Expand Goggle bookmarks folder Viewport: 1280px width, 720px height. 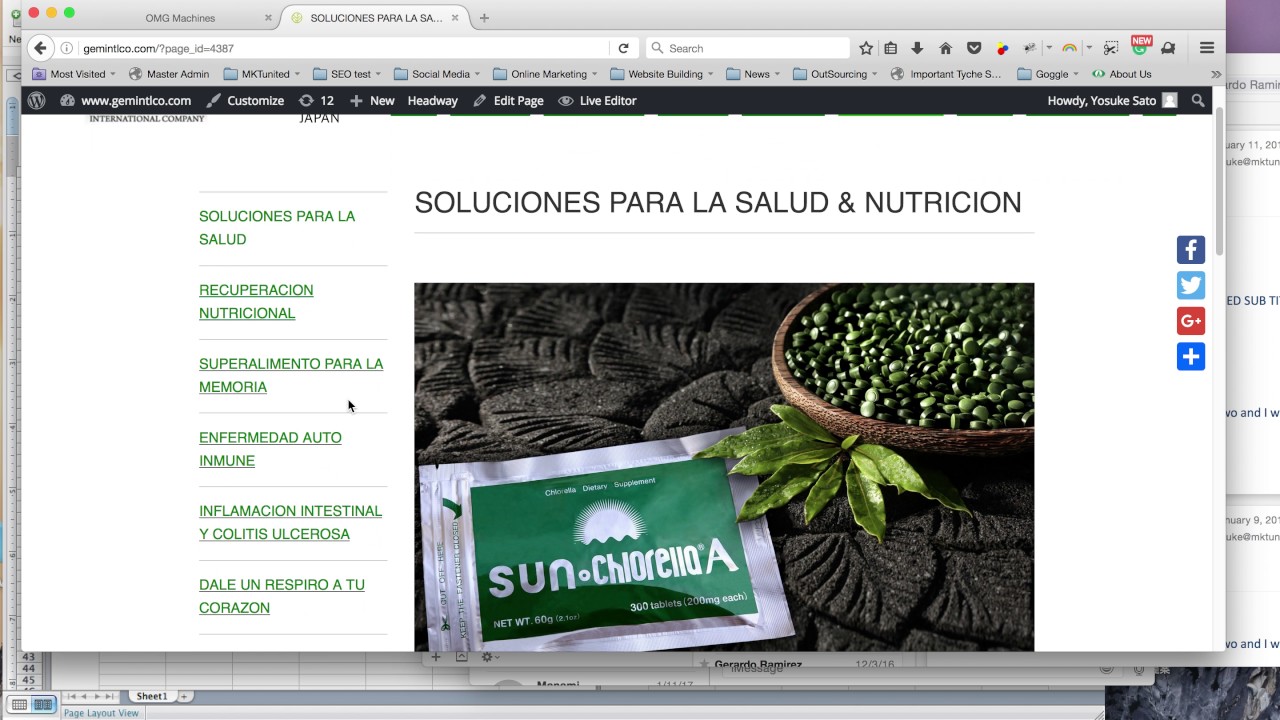pos(1048,74)
